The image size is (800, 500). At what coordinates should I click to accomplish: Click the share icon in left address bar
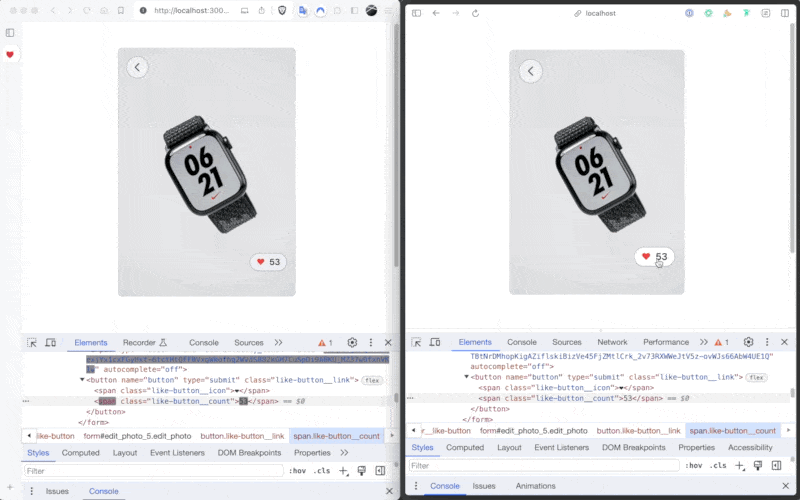262,10
